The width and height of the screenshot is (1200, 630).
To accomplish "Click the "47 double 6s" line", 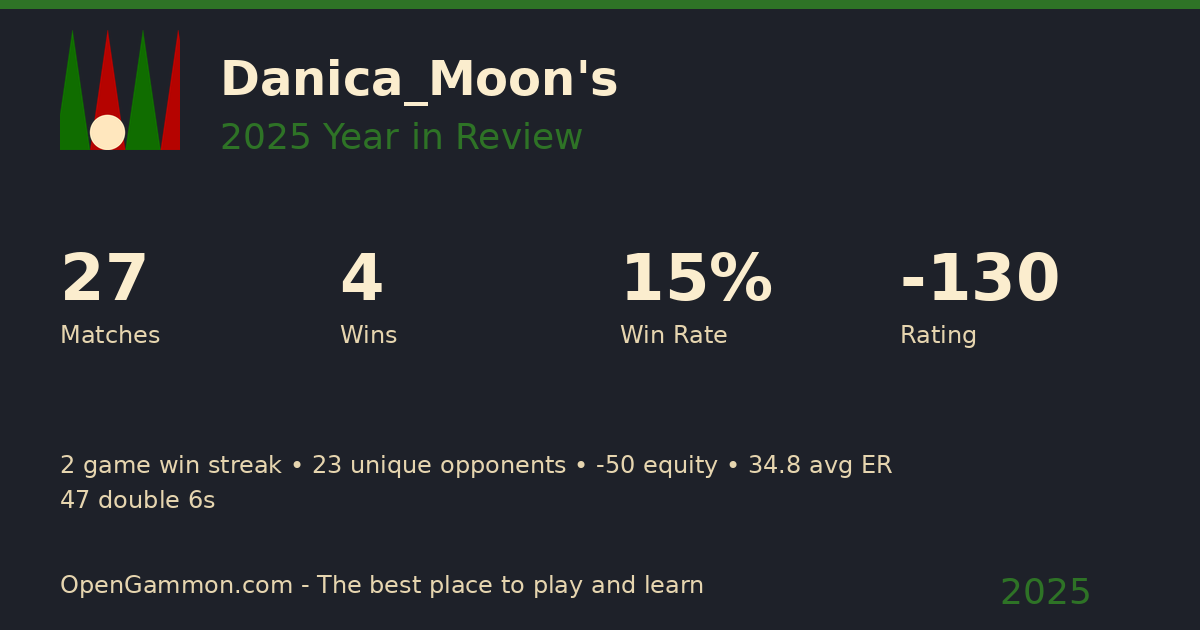I will click(x=137, y=501).
